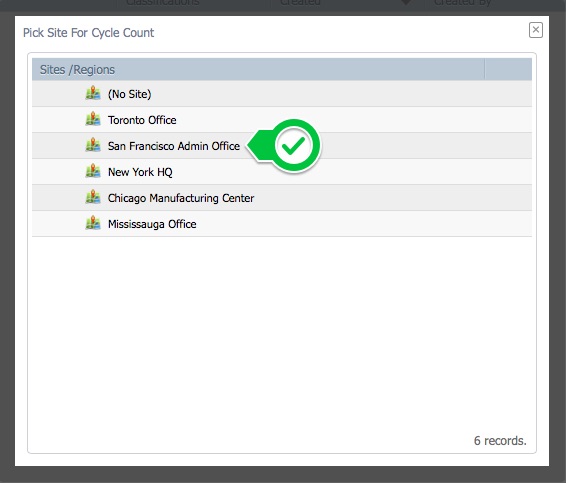The width and height of the screenshot is (566, 483).
Task: Click the New York HQ site icon
Action: click(x=93, y=171)
